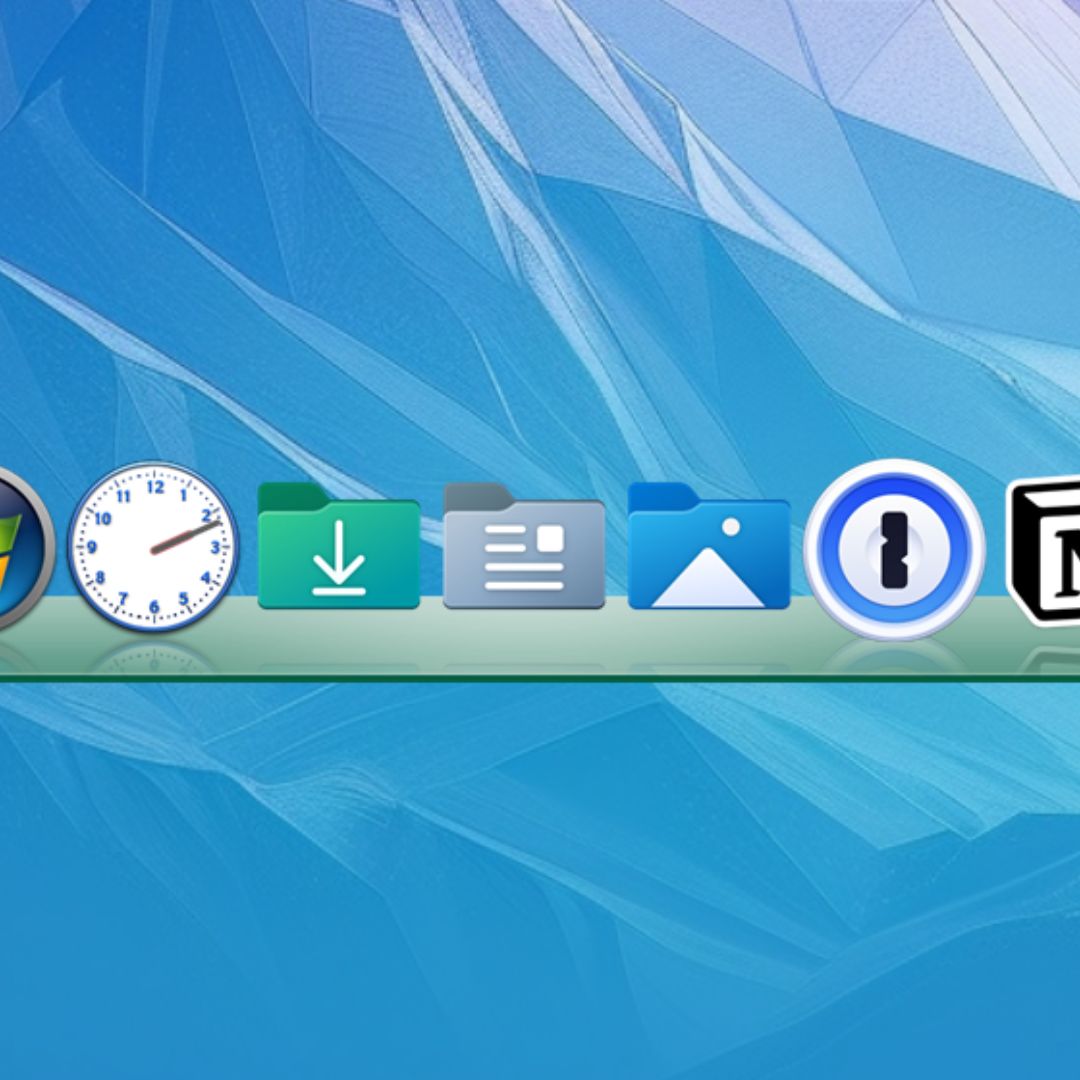Open the gray Documents folder
This screenshot has width=1080, height=1080.
click(x=524, y=546)
